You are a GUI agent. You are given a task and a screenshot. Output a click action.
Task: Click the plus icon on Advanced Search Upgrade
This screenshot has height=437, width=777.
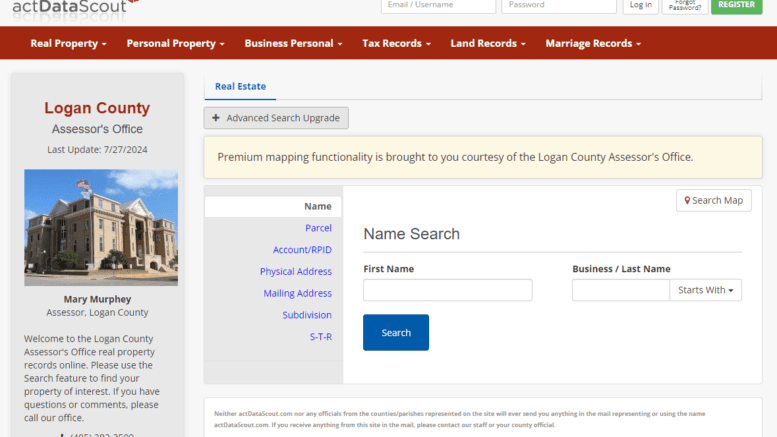216,118
